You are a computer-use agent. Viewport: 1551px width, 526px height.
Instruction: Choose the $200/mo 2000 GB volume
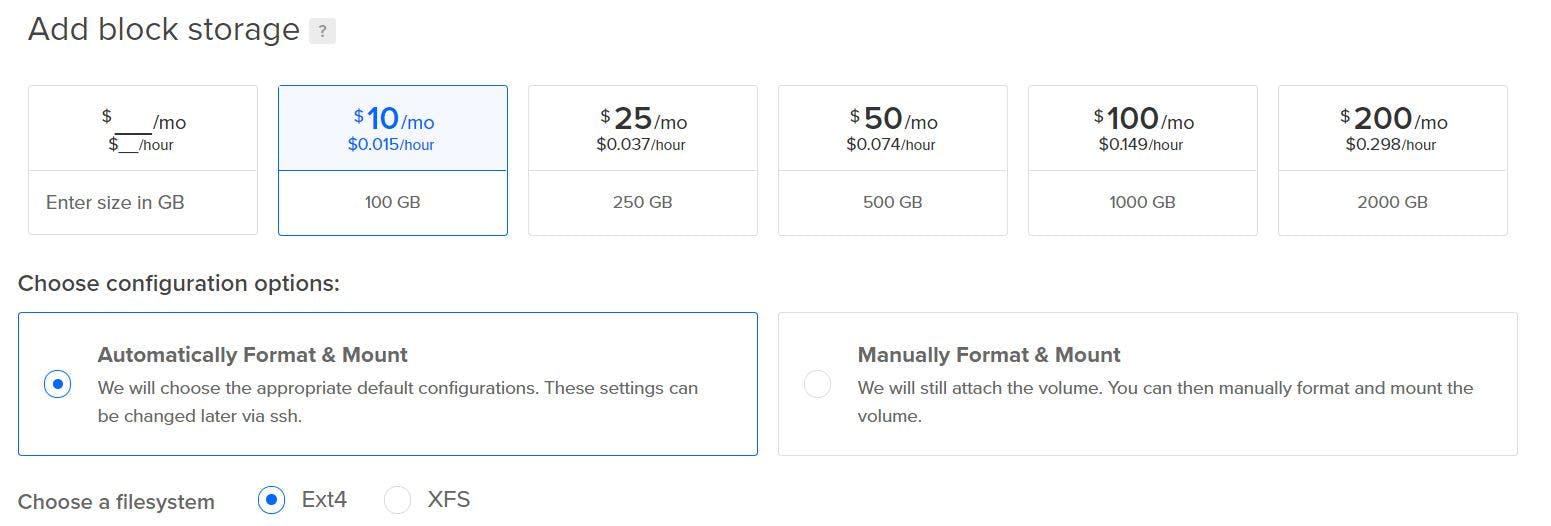[x=1393, y=160]
